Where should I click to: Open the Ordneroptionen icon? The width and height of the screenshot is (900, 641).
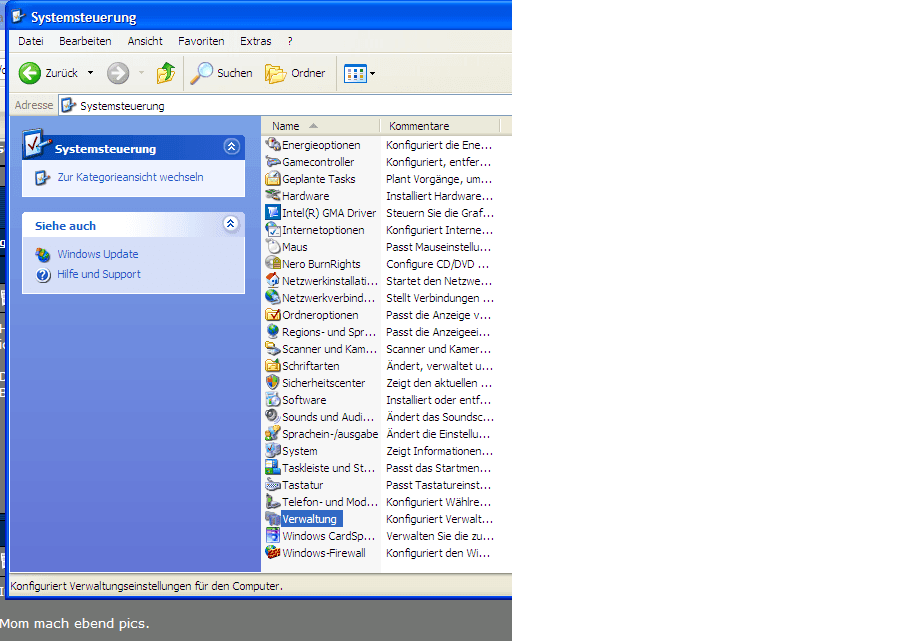pos(273,315)
